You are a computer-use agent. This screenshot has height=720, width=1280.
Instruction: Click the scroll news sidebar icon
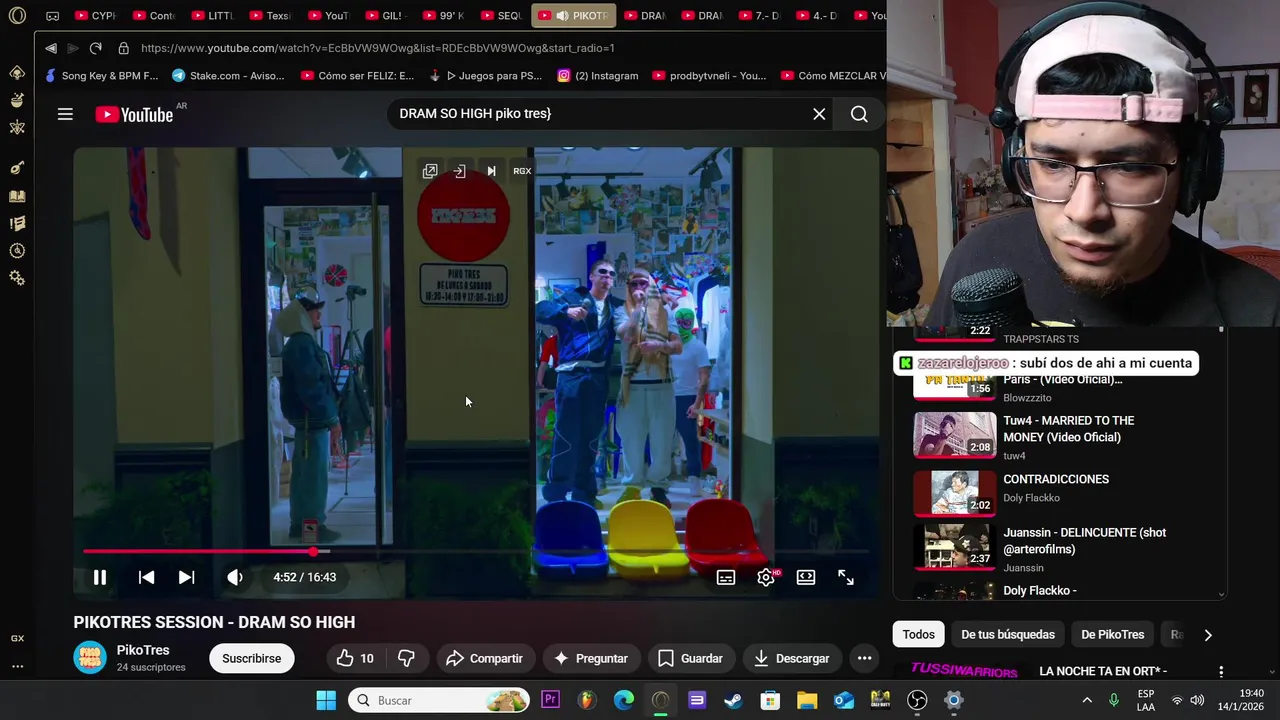click(x=17, y=223)
